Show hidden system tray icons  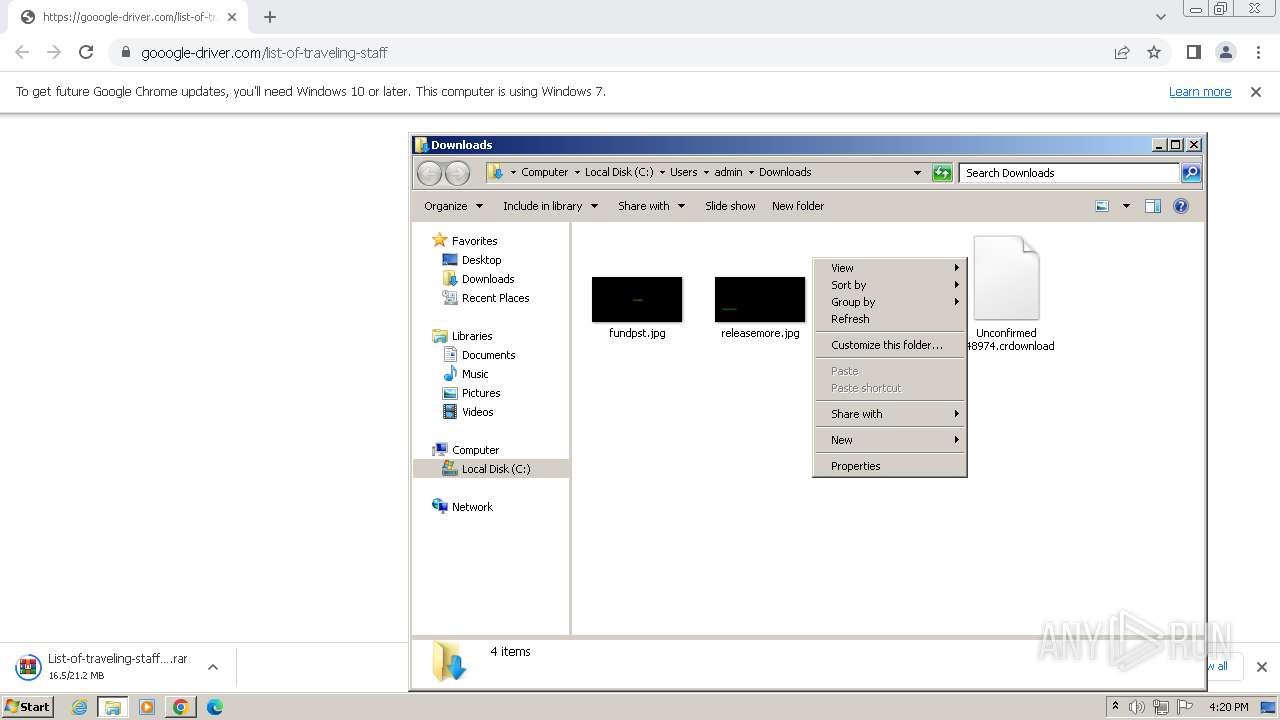coord(1115,707)
